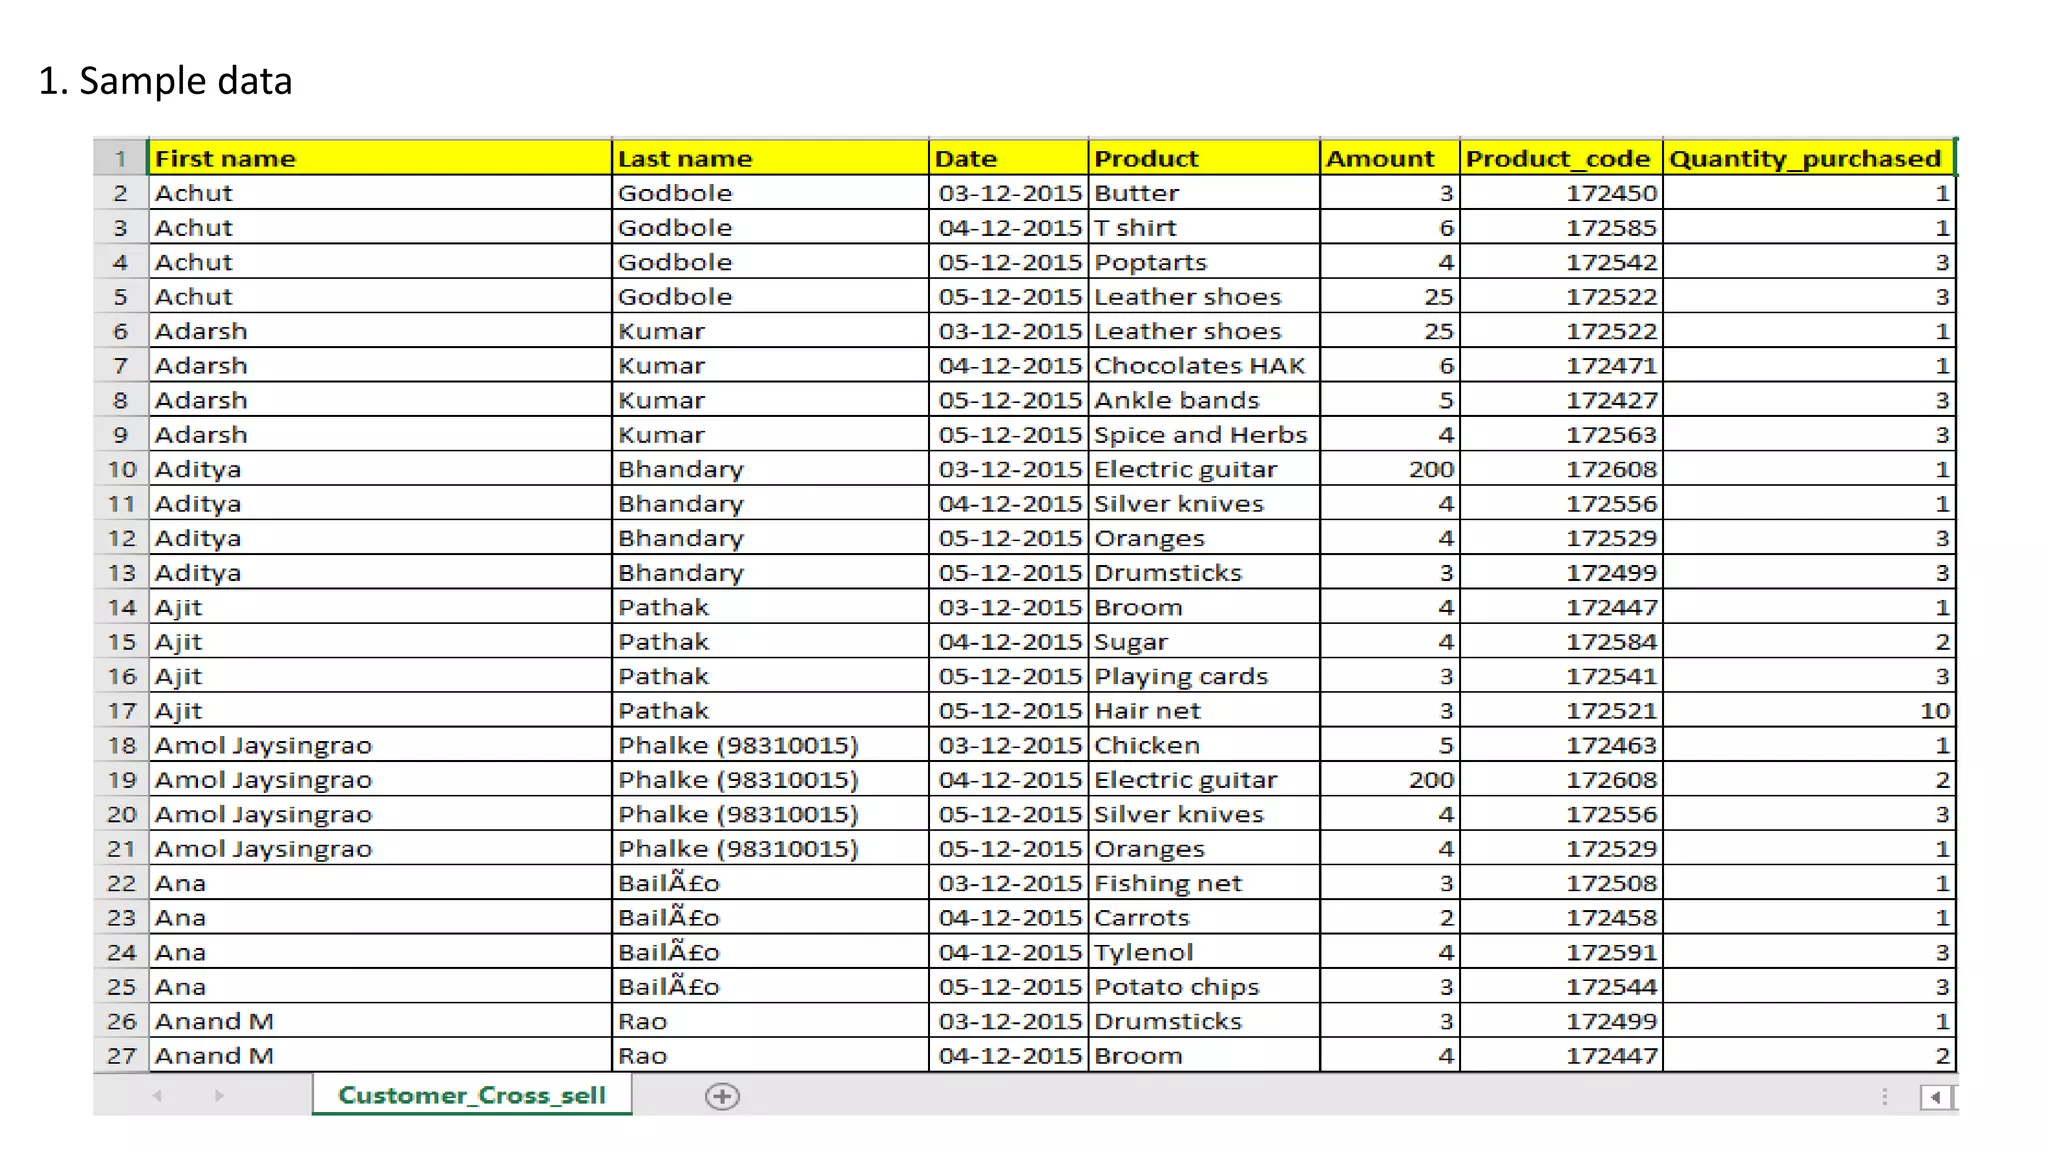The image size is (2048, 1152).
Task: Click the Chocolates HAK cell
Action: pos(1204,365)
